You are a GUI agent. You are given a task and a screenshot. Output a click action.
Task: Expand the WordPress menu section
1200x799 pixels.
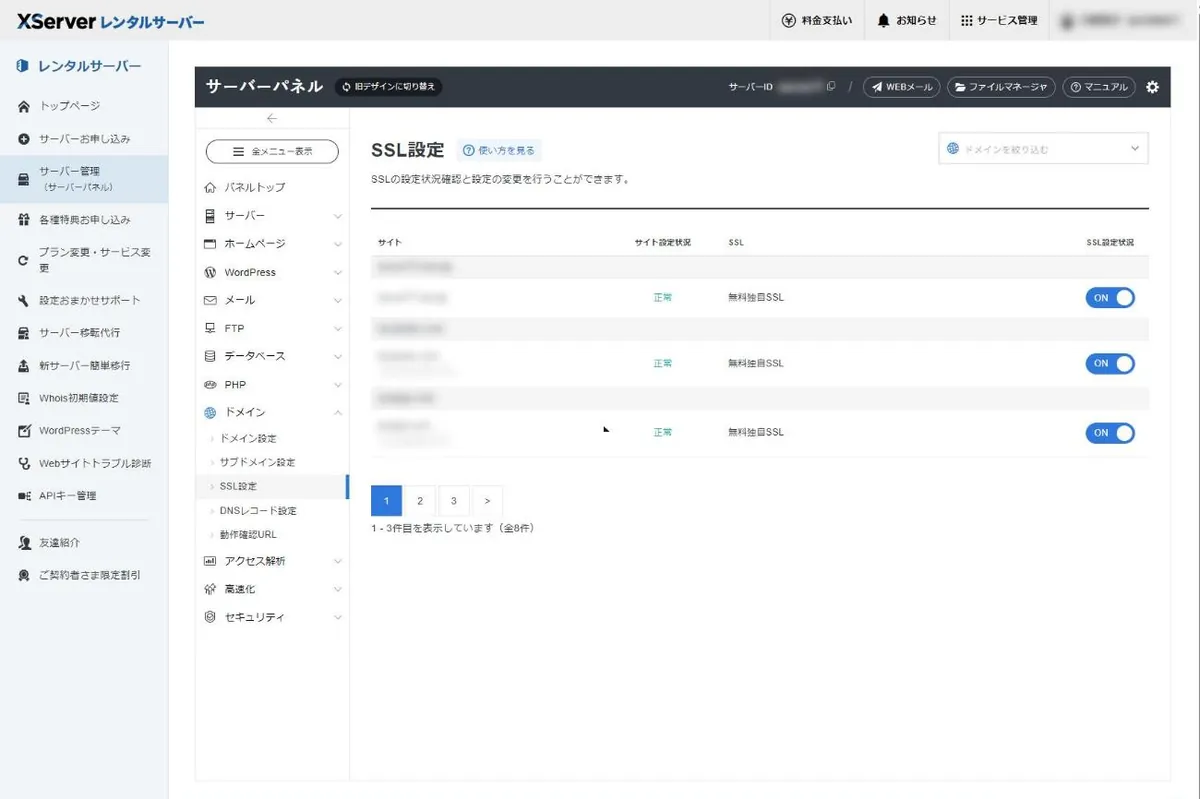coord(272,272)
